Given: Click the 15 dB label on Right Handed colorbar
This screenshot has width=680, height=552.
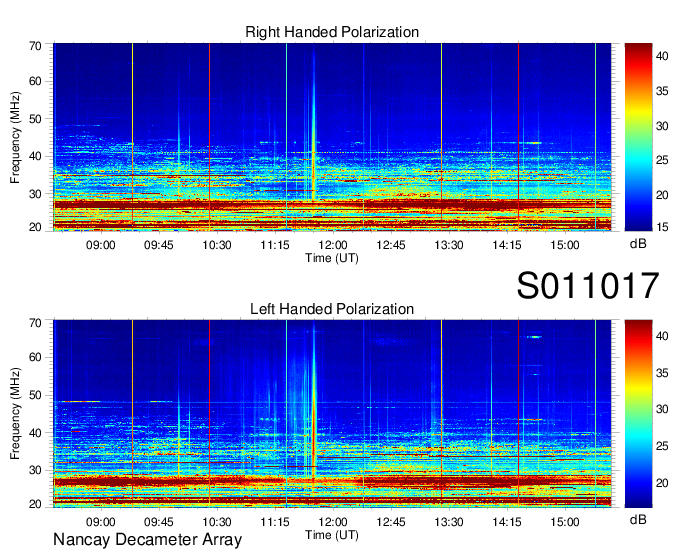Looking at the screenshot, I should [x=662, y=227].
